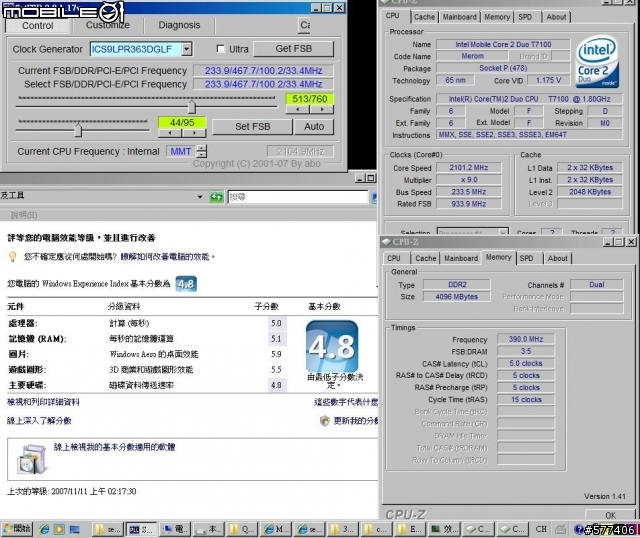
Task: Click the Get FSB button
Action: (x=293, y=49)
